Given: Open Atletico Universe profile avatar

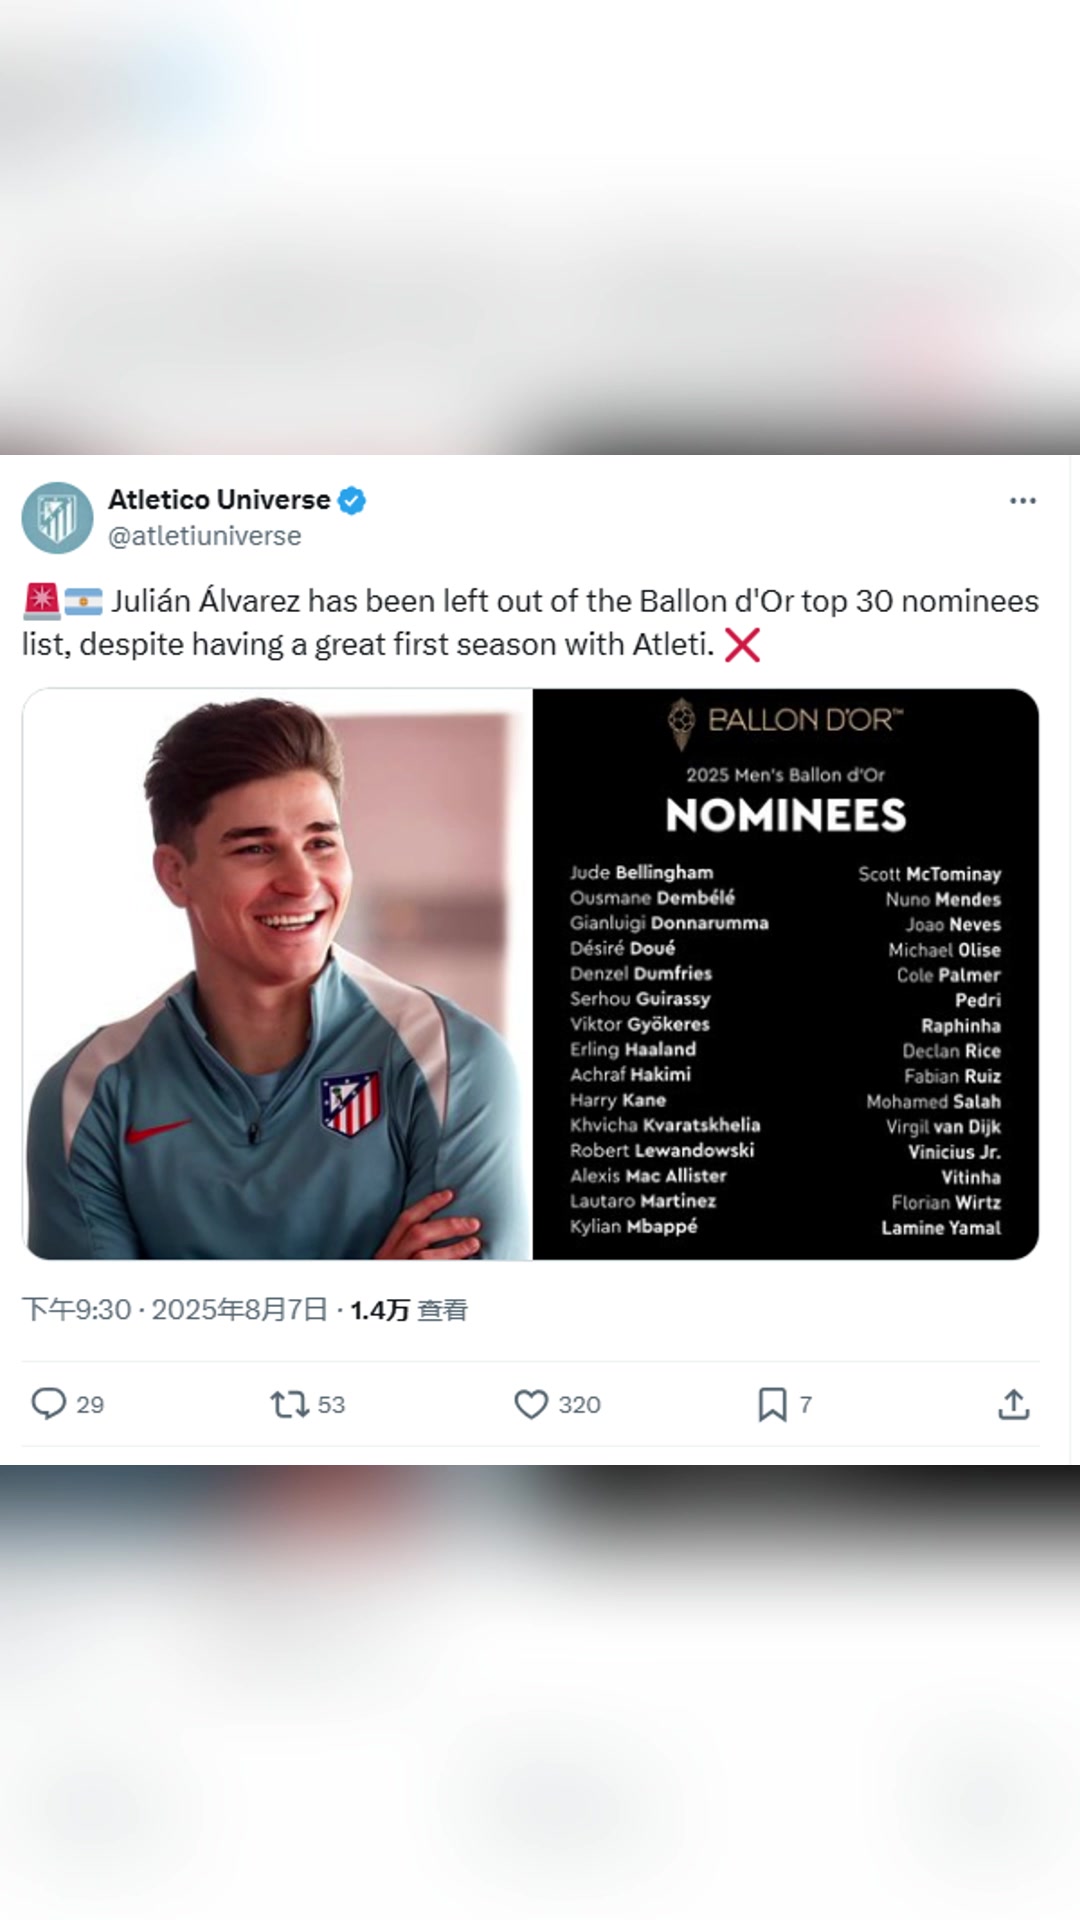Looking at the screenshot, I should [57, 518].
